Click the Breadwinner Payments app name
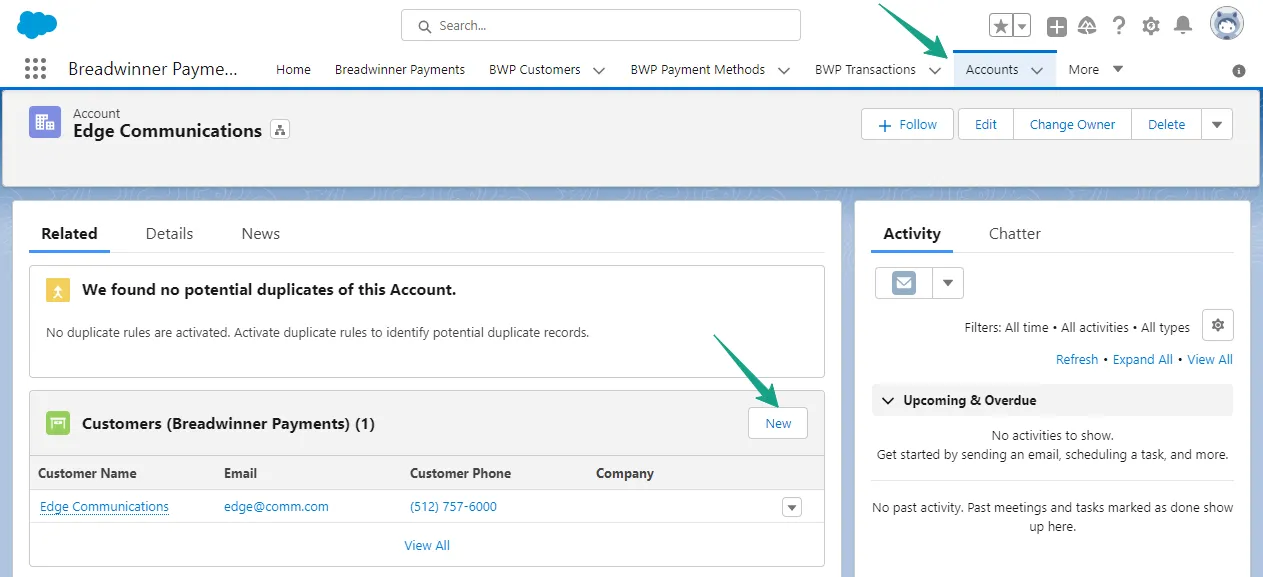1263x577 pixels. pyautogui.click(x=153, y=70)
